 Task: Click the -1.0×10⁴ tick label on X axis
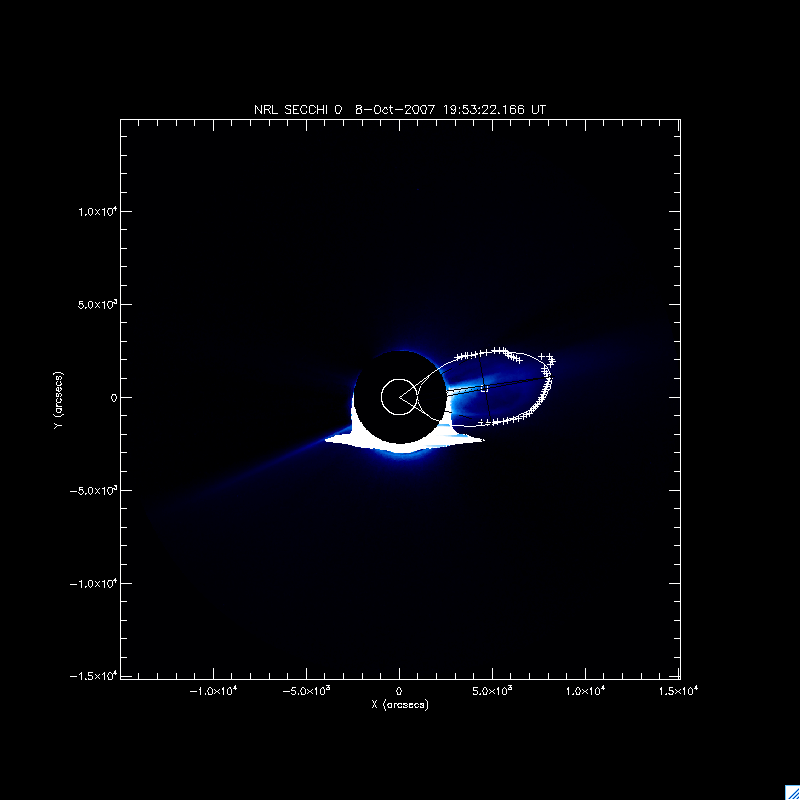(212, 691)
